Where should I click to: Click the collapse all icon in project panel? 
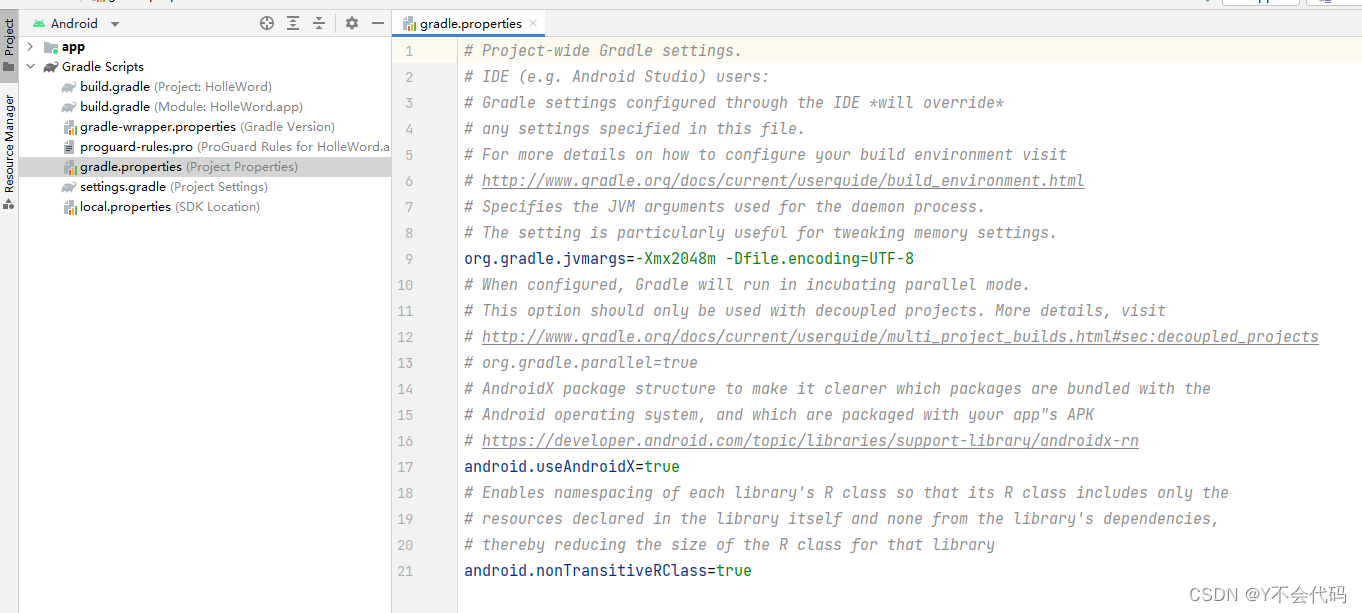319,23
